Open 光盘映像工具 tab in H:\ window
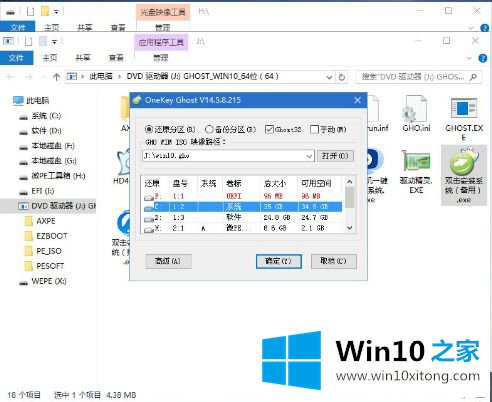Viewport: 492px width, 402px height. coord(163,12)
